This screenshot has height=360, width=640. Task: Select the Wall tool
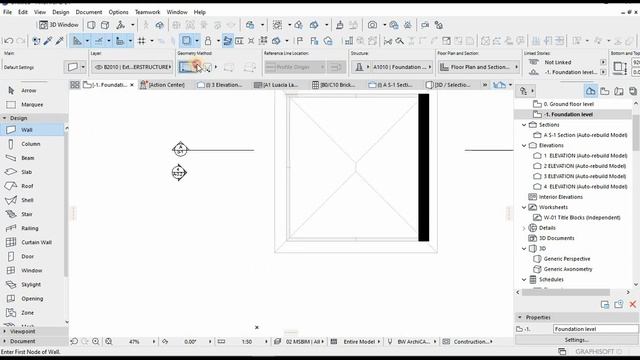click(33, 130)
